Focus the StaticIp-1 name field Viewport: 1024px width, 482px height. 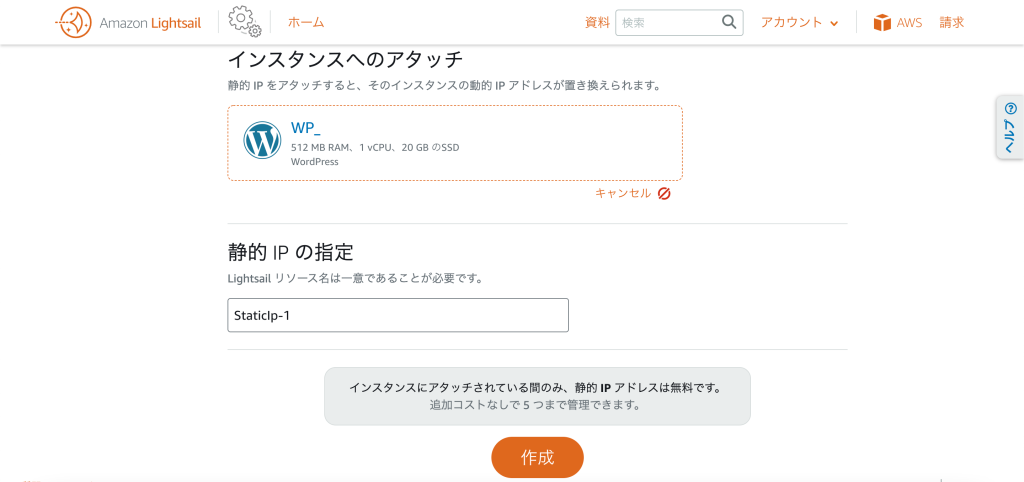(398, 315)
